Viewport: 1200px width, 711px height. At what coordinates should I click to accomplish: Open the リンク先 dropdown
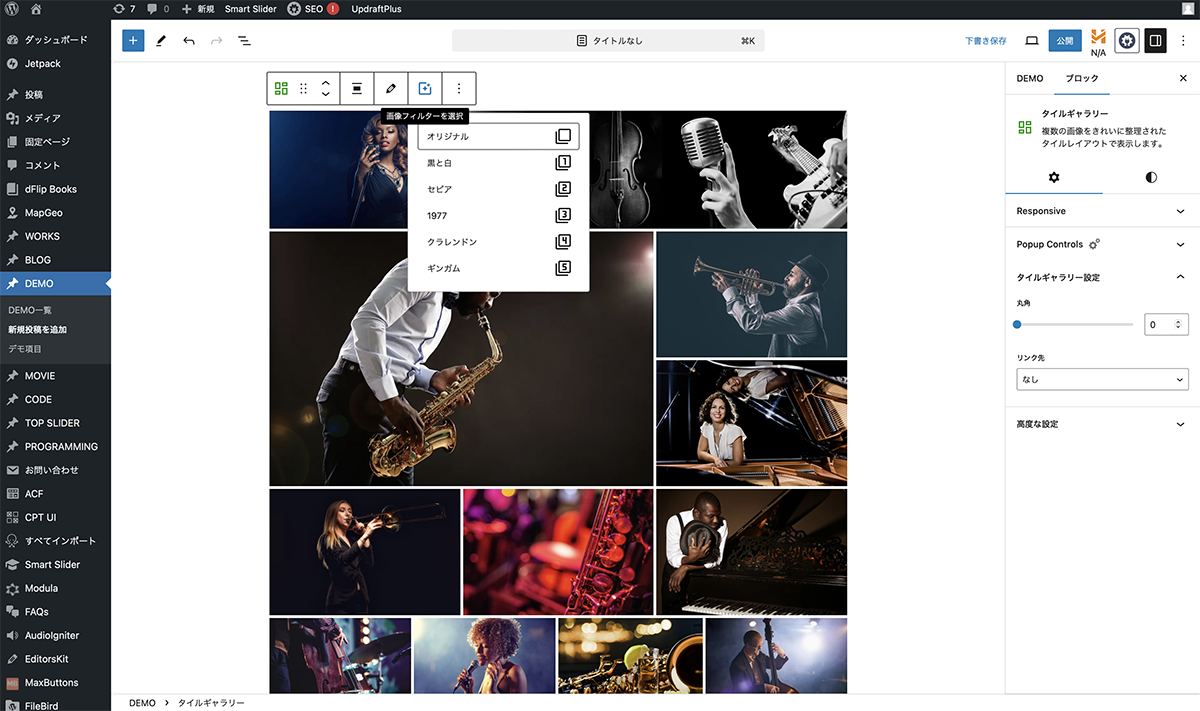[1101, 380]
